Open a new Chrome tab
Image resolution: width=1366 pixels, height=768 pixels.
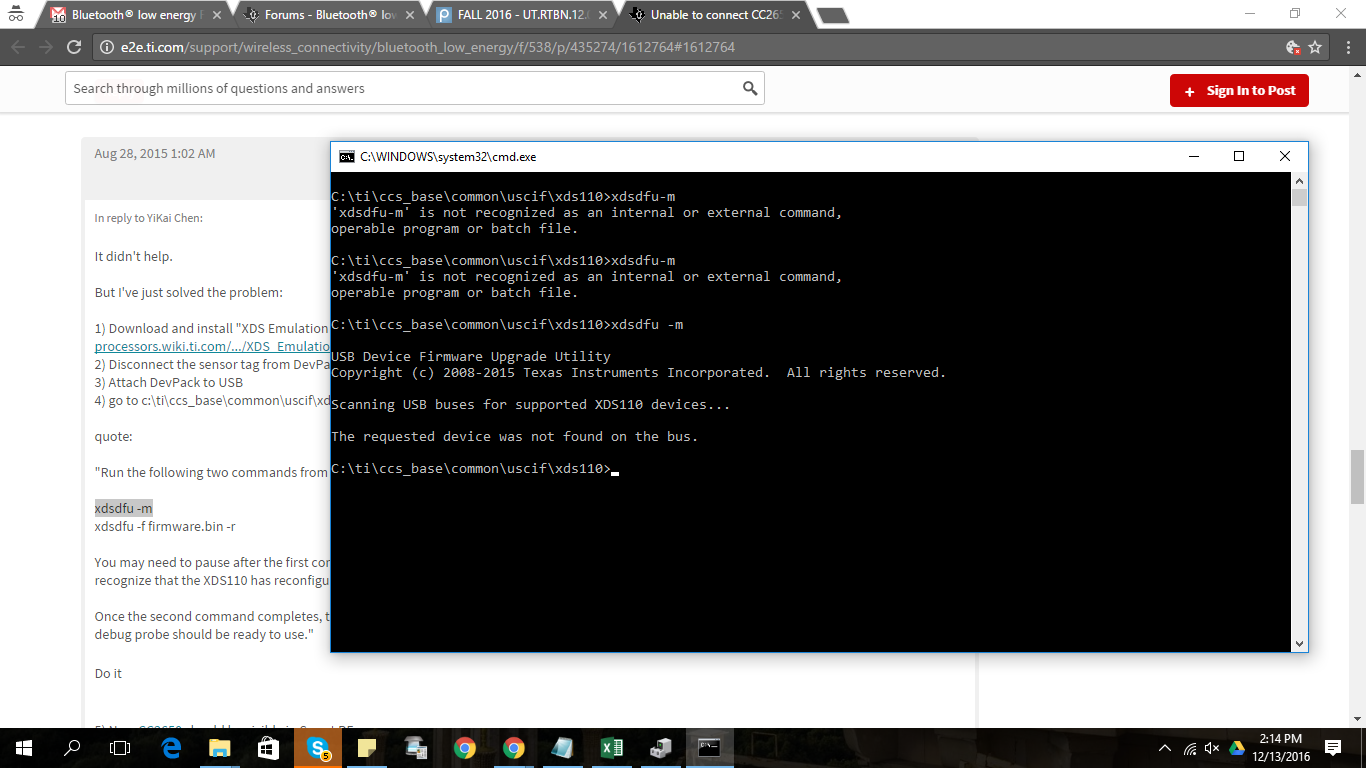832,15
